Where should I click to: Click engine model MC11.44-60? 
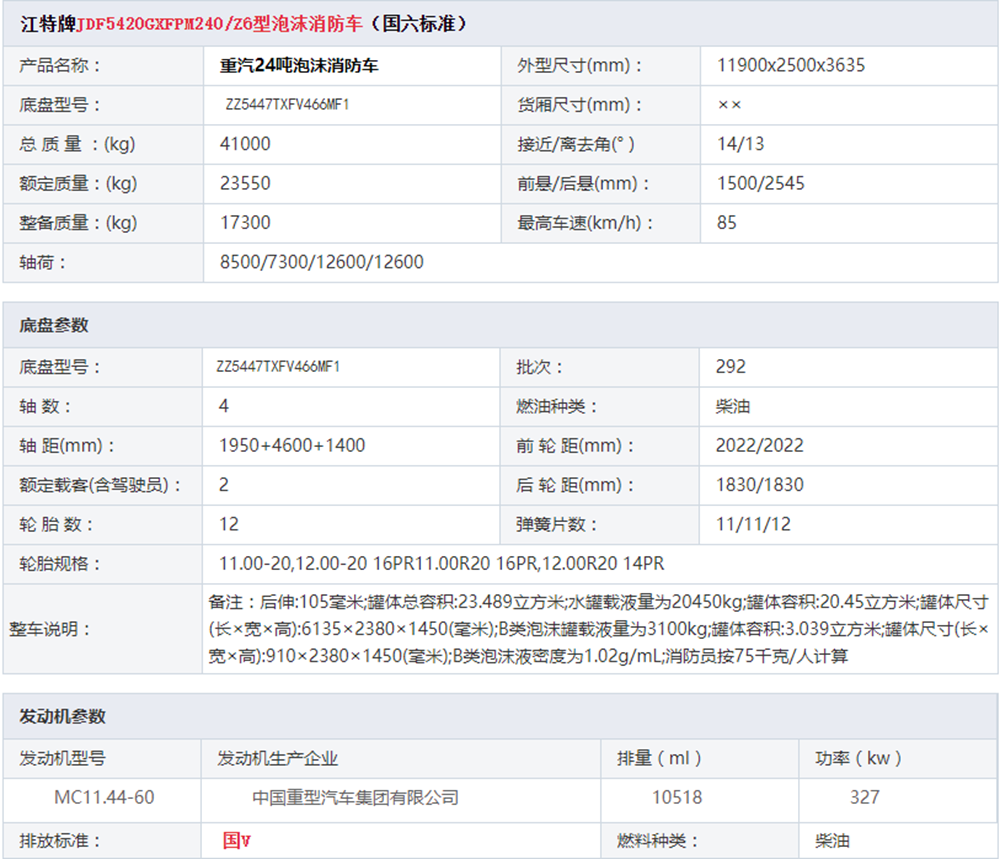(104, 797)
